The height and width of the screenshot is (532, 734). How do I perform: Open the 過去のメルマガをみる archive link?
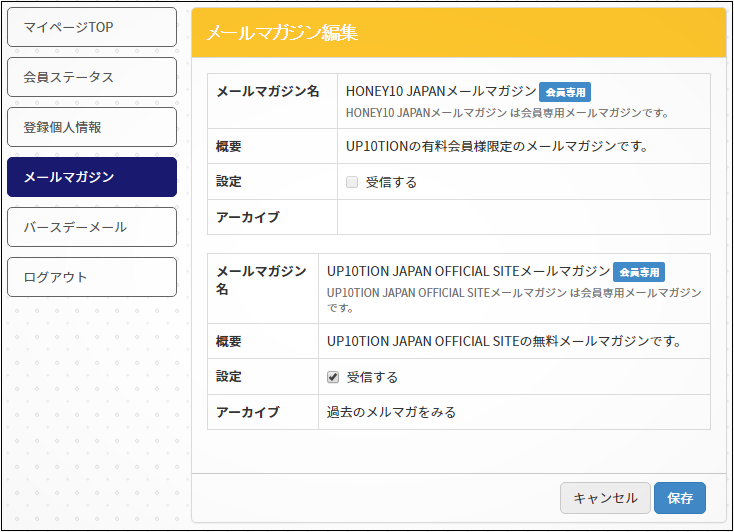pyautogui.click(x=391, y=412)
